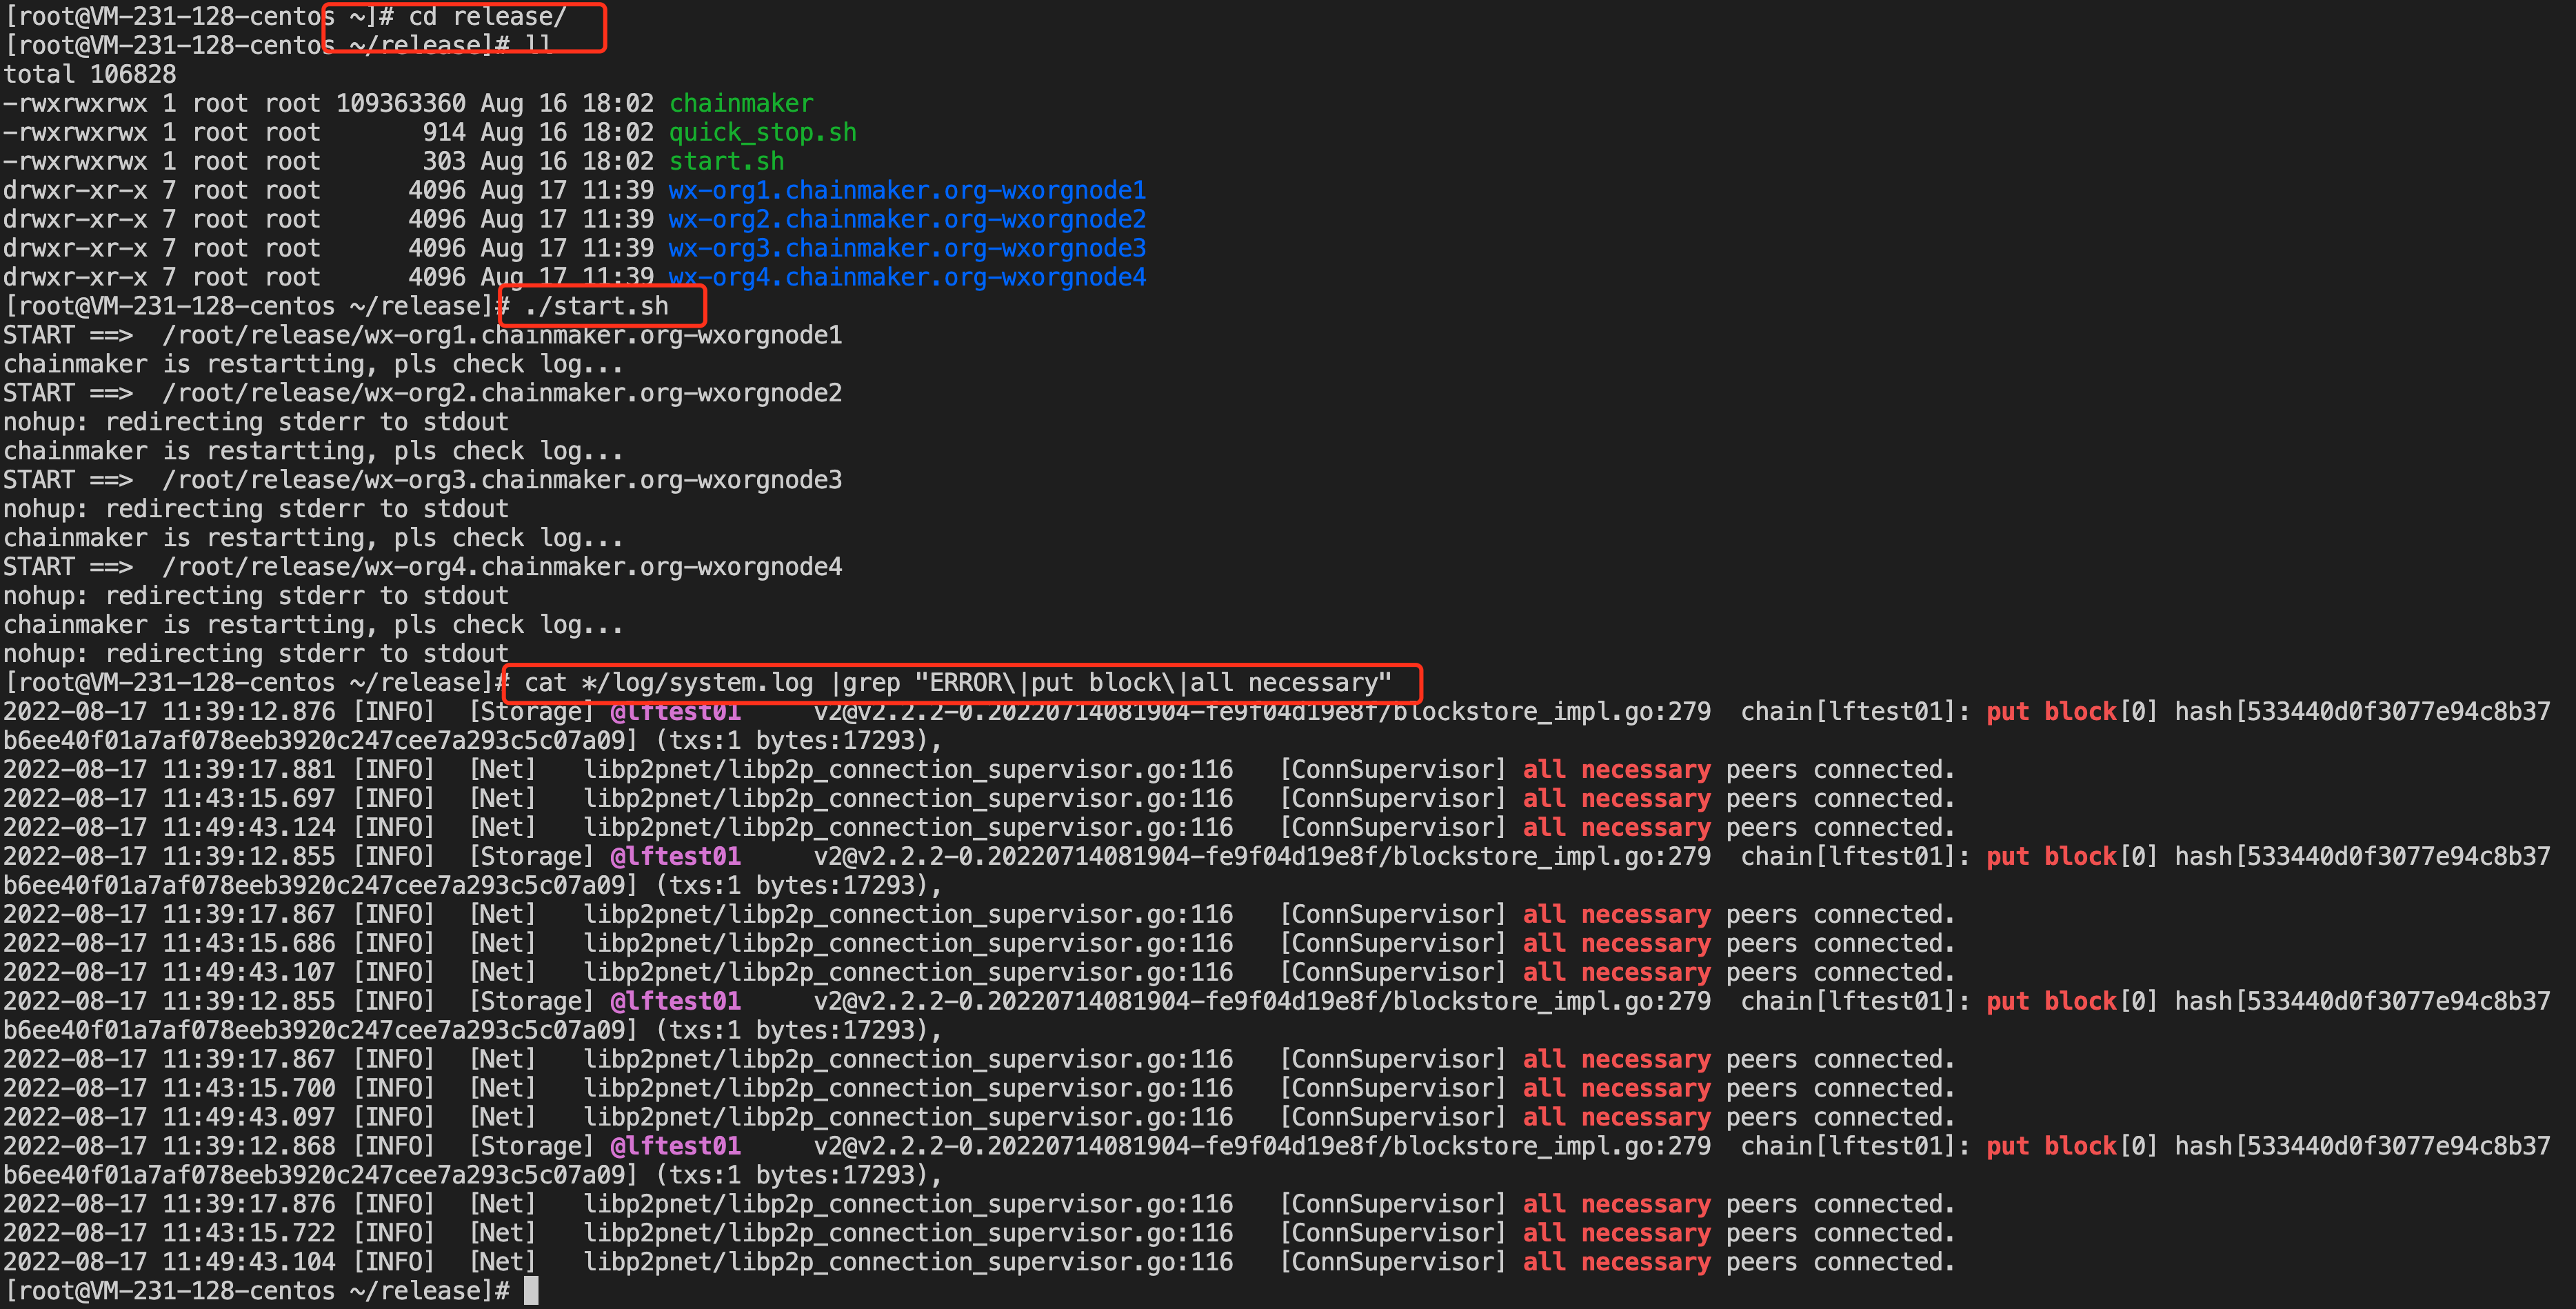The height and width of the screenshot is (1309, 2576).
Task: Click the 'total 106828' line
Action: 90,74
